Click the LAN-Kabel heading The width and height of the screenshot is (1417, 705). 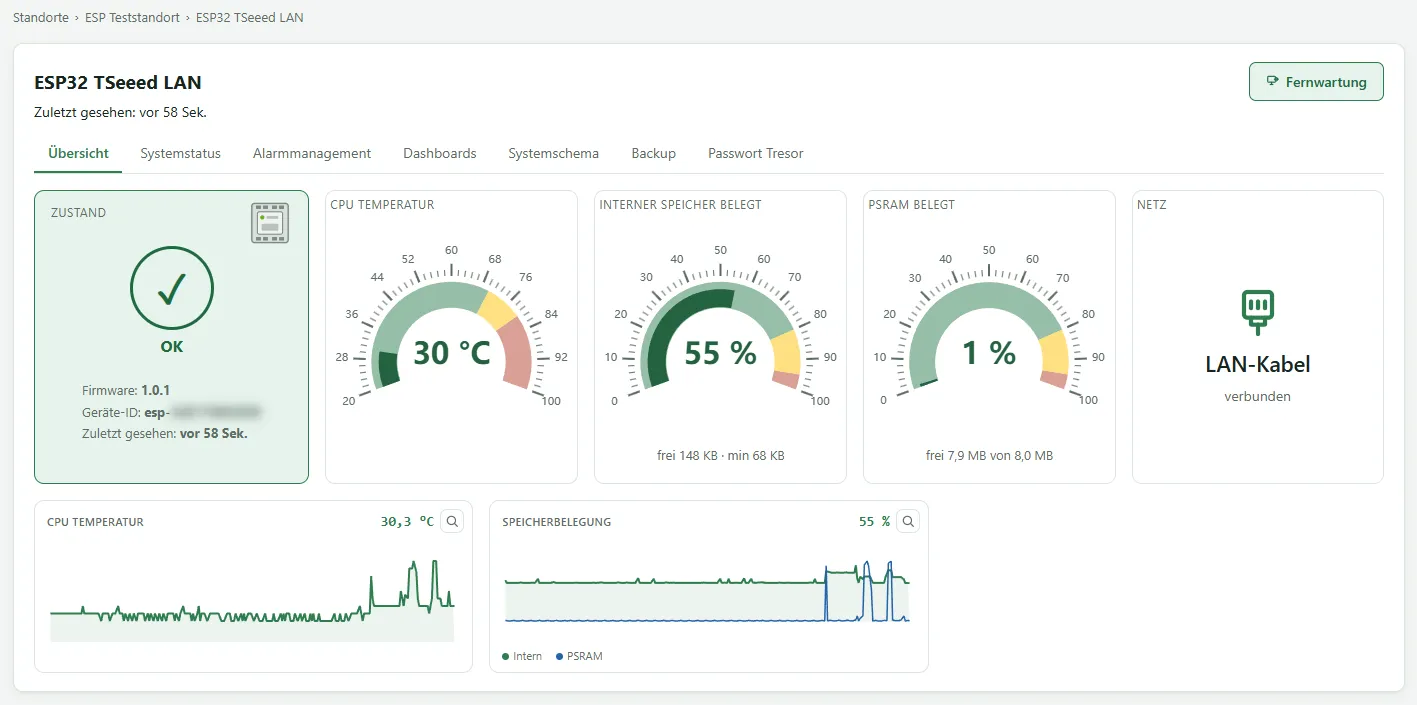click(x=1258, y=364)
